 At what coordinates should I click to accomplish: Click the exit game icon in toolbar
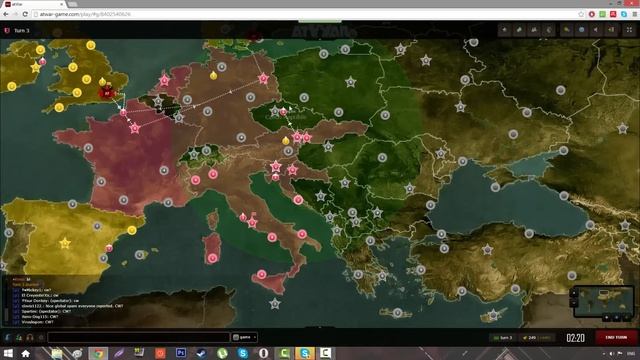[611, 30]
